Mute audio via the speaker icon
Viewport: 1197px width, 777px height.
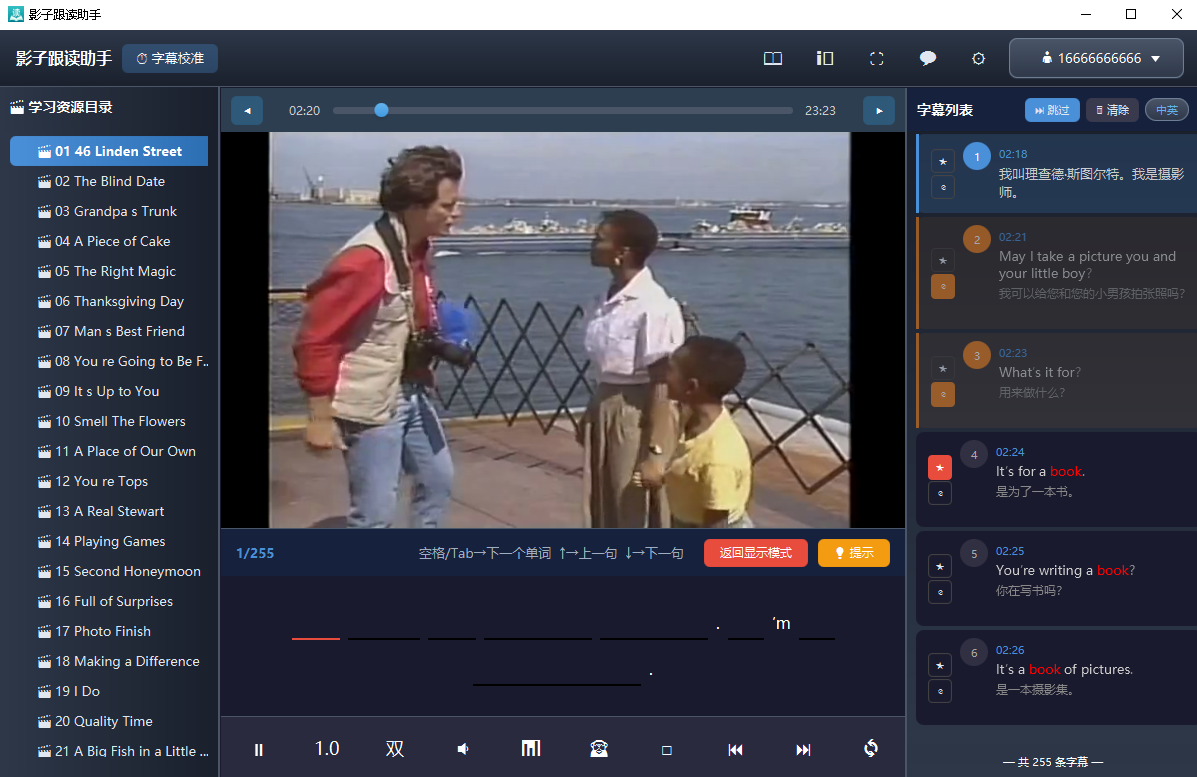tap(463, 750)
